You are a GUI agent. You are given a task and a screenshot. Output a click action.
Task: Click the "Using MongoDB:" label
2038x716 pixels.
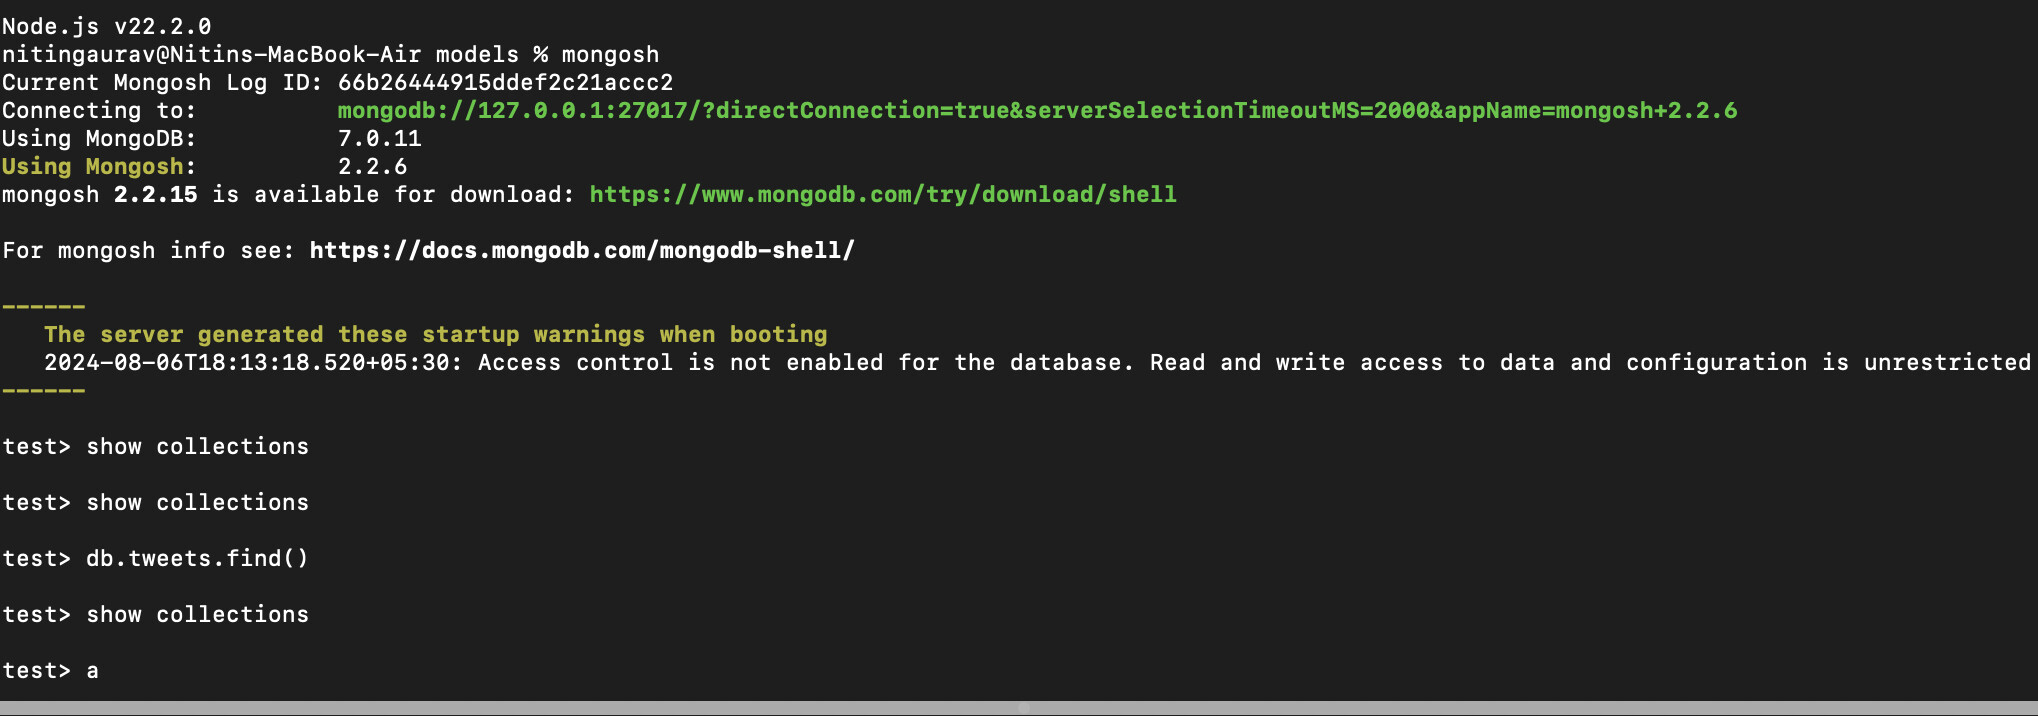98,138
